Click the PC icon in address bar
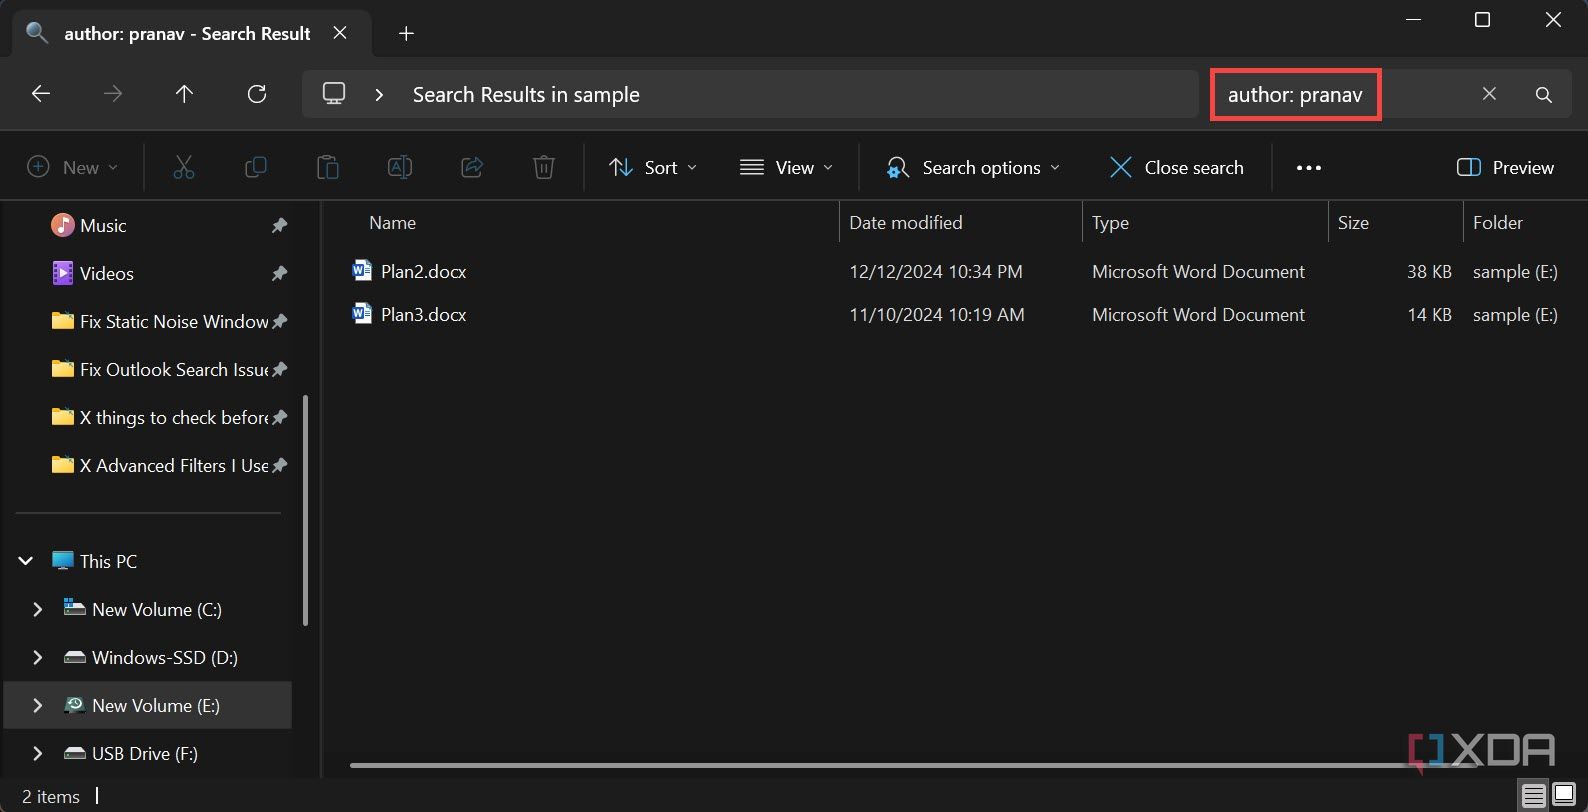1588x812 pixels. (x=334, y=94)
